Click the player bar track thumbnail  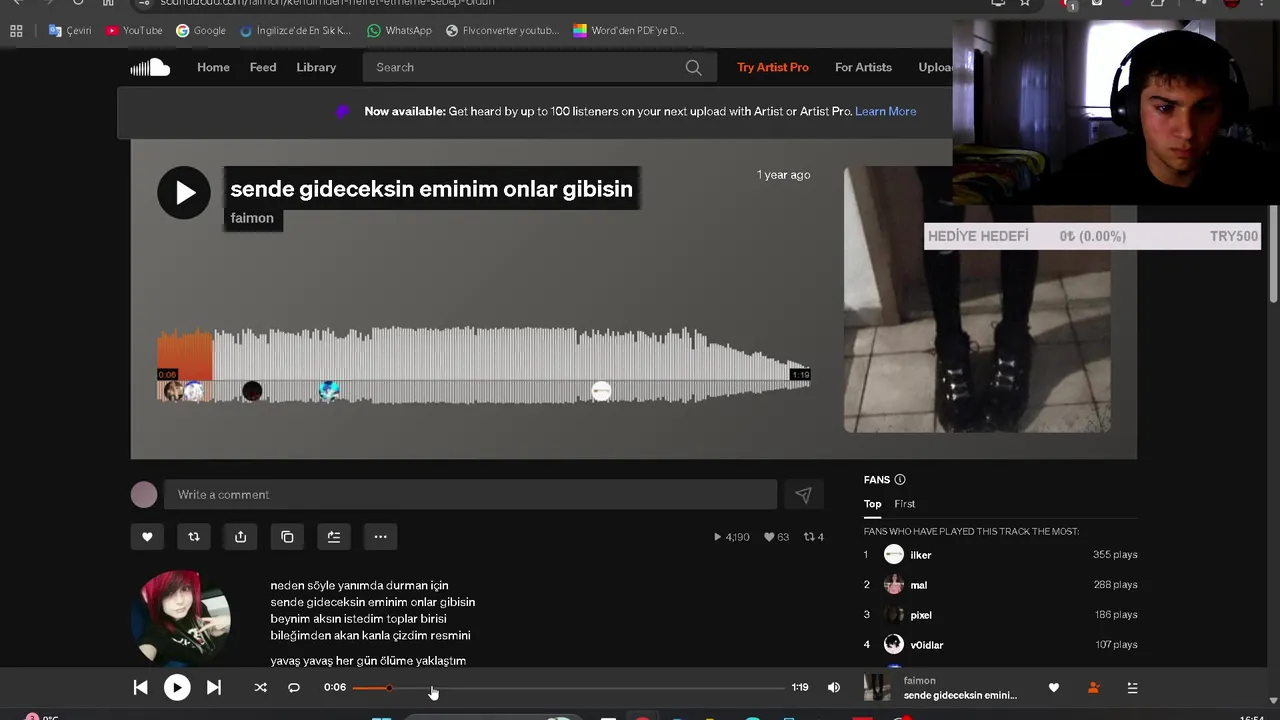pos(877,688)
